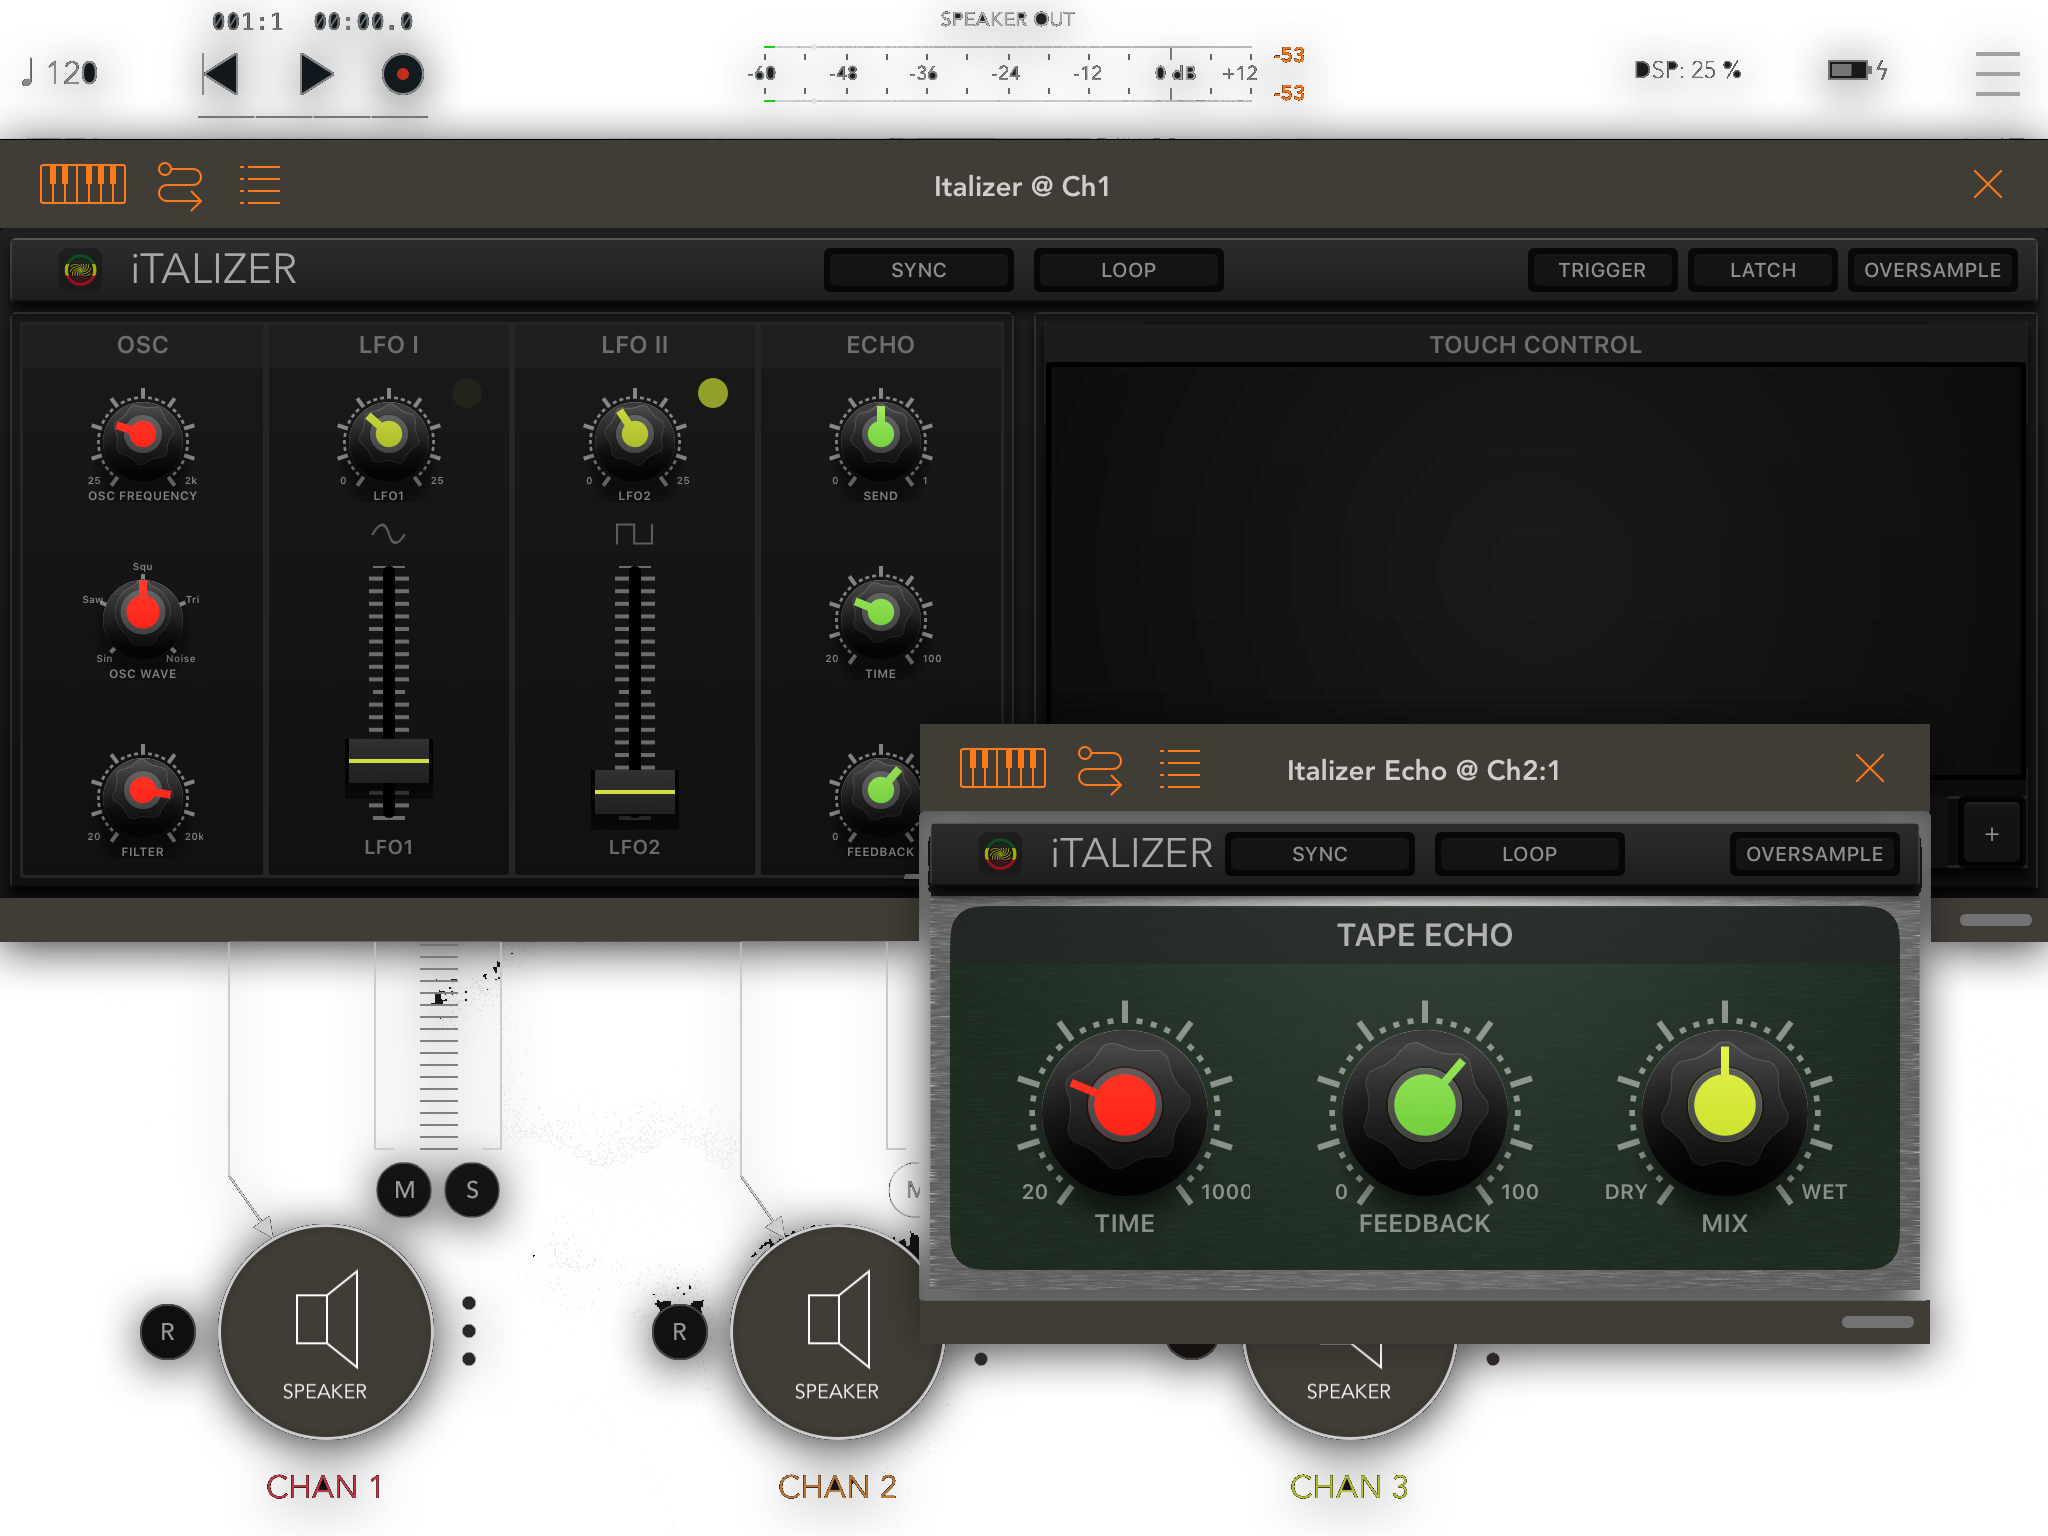Open MIDI routing icon in Italizer @ Ch1
2048x1536 pixels.
click(x=180, y=186)
